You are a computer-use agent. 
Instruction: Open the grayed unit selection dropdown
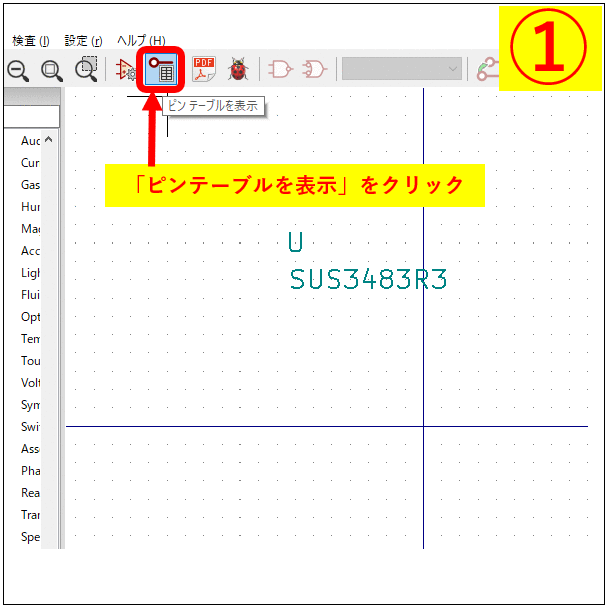click(402, 69)
